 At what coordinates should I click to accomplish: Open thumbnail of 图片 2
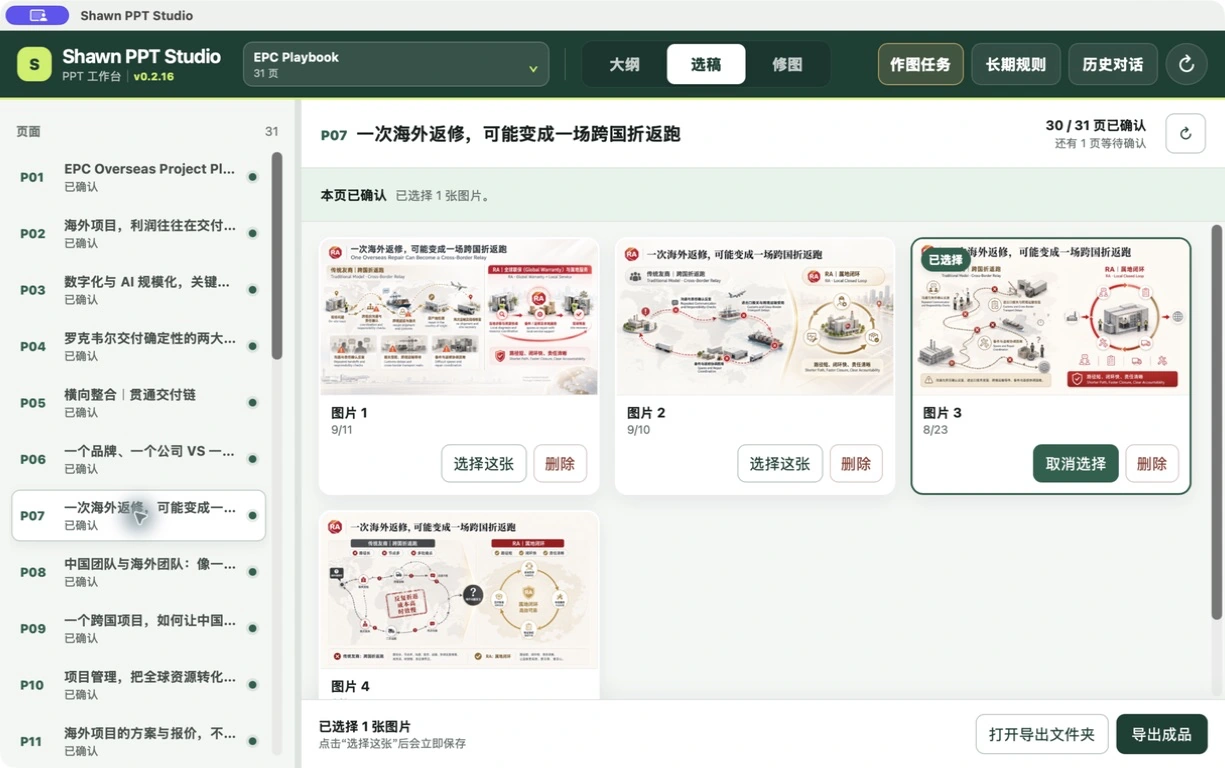pos(755,316)
